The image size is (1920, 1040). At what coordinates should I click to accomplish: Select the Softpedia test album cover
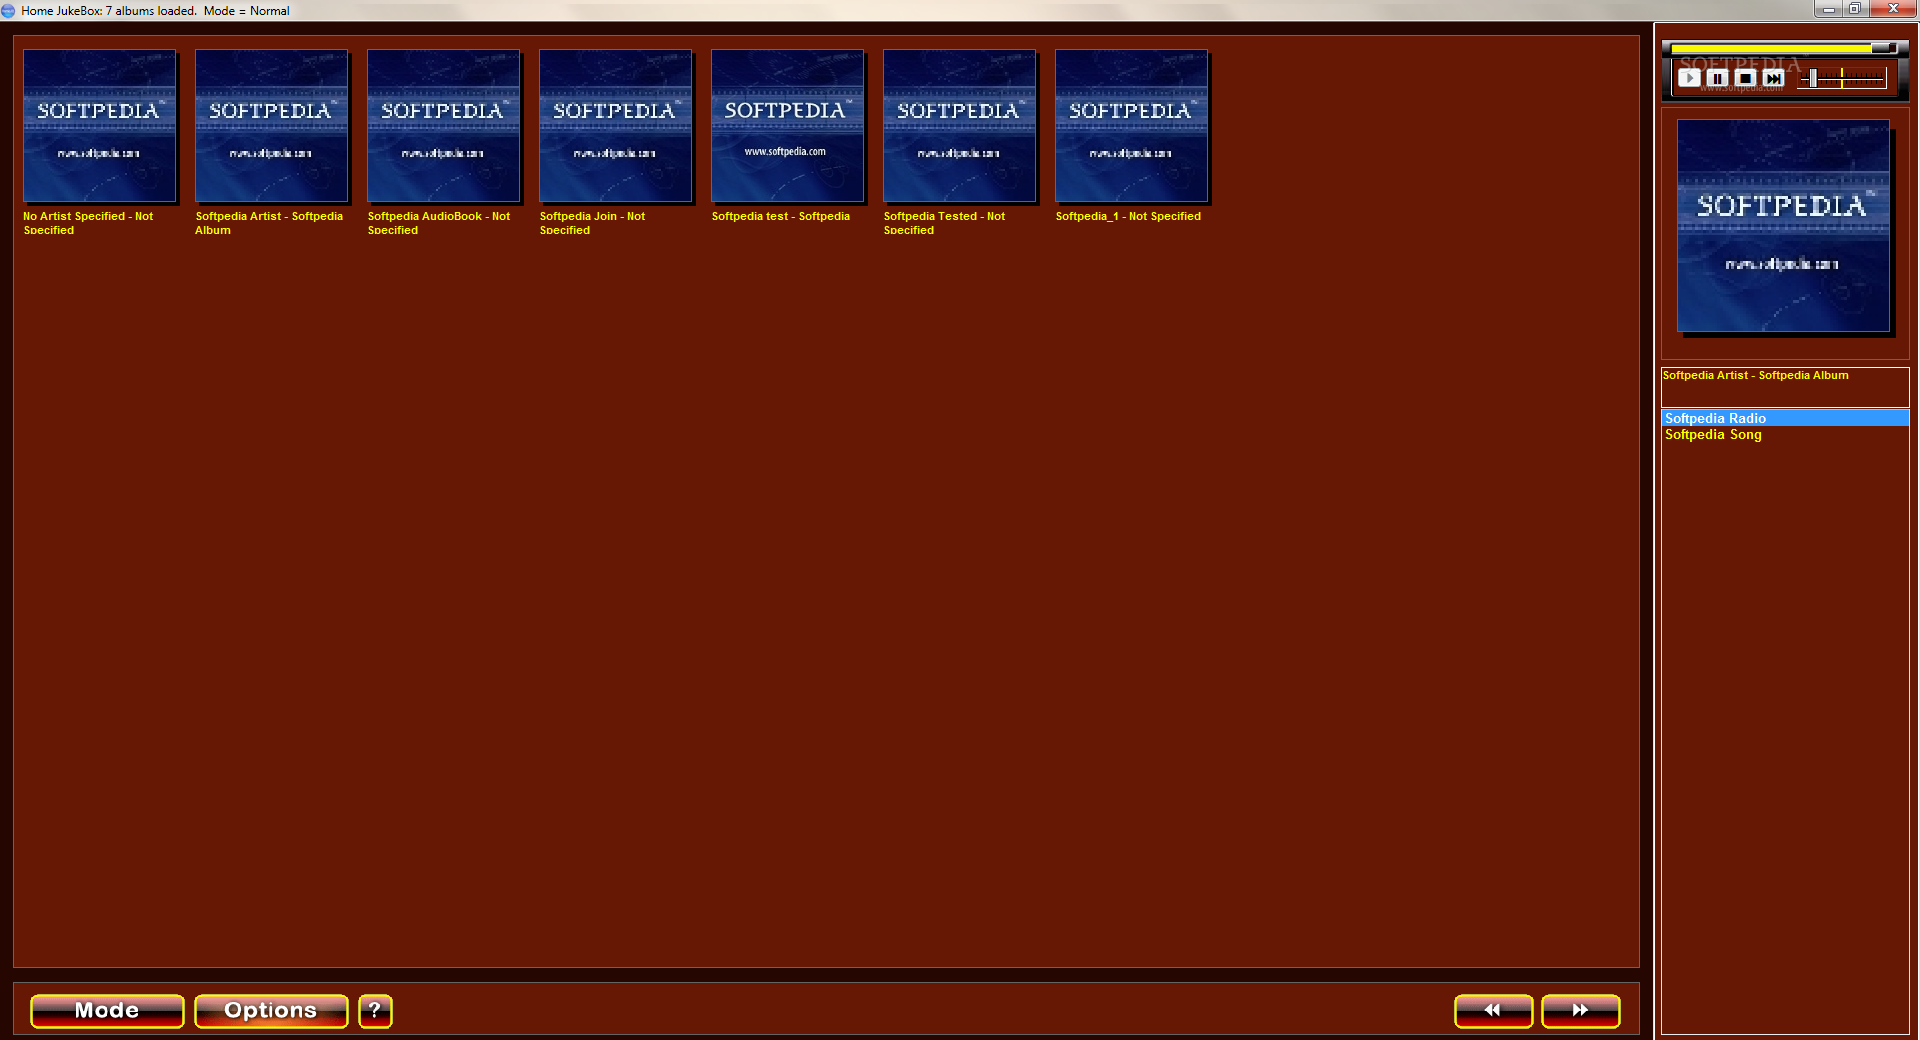point(788,126)
